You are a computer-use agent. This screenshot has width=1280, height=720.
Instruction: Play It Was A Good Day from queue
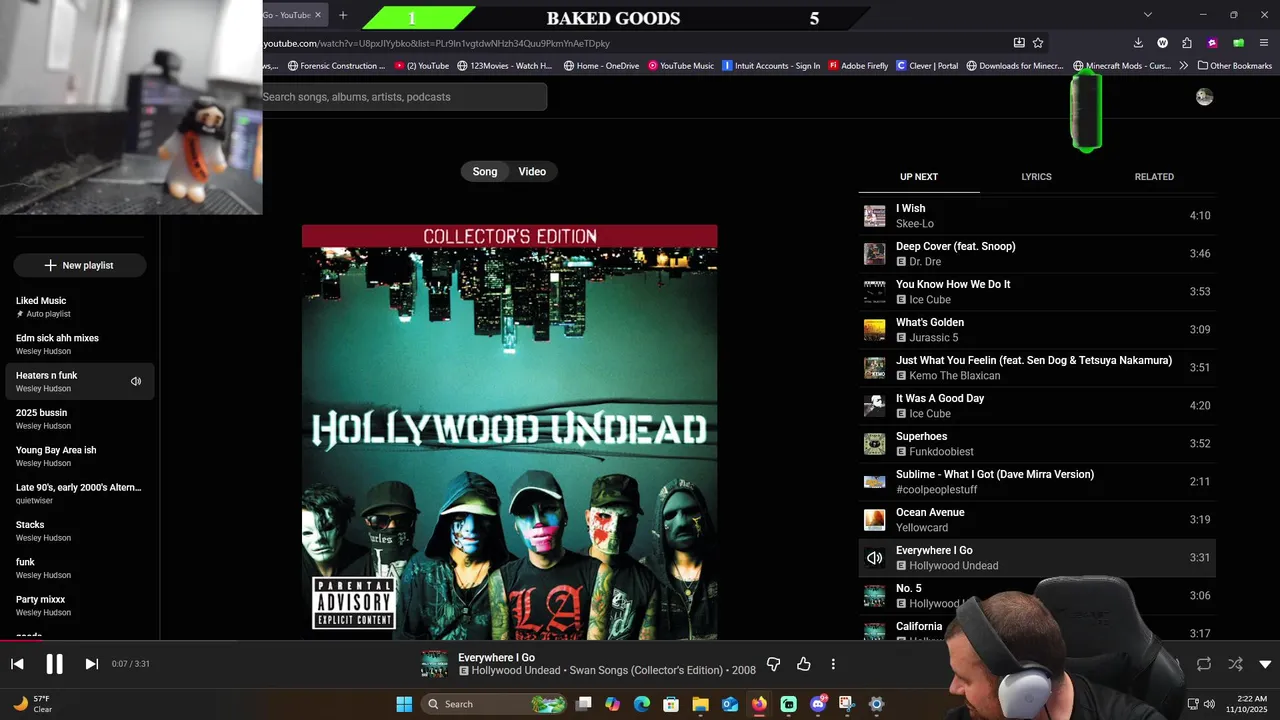pyautogui.click(x=1037, y=406)
